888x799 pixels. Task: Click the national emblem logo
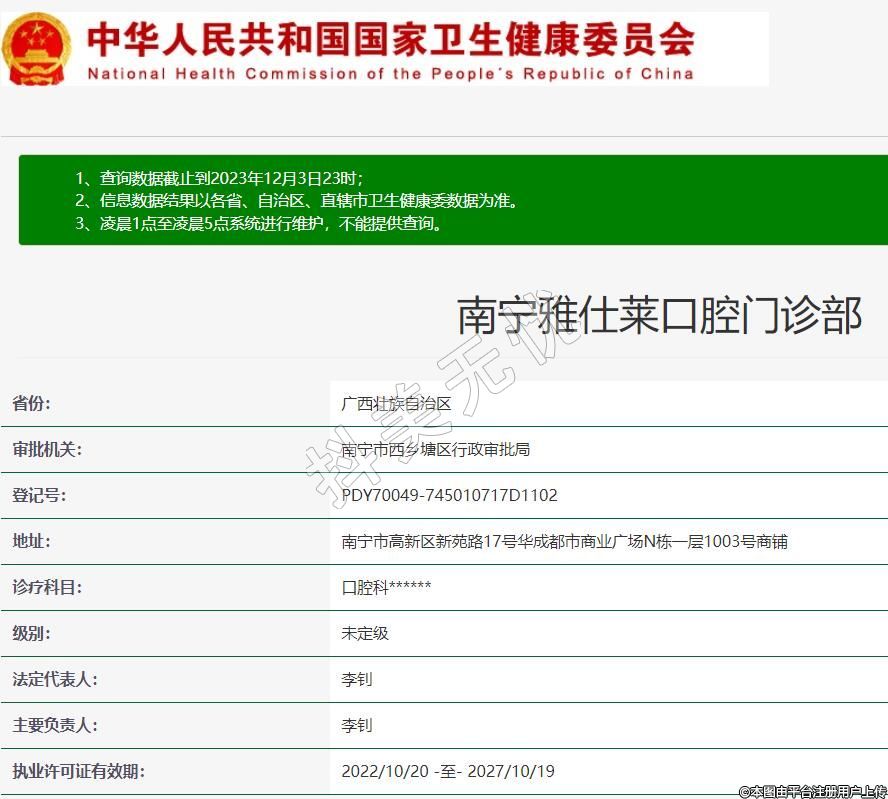pyautogui.click(x=37, y=48)
